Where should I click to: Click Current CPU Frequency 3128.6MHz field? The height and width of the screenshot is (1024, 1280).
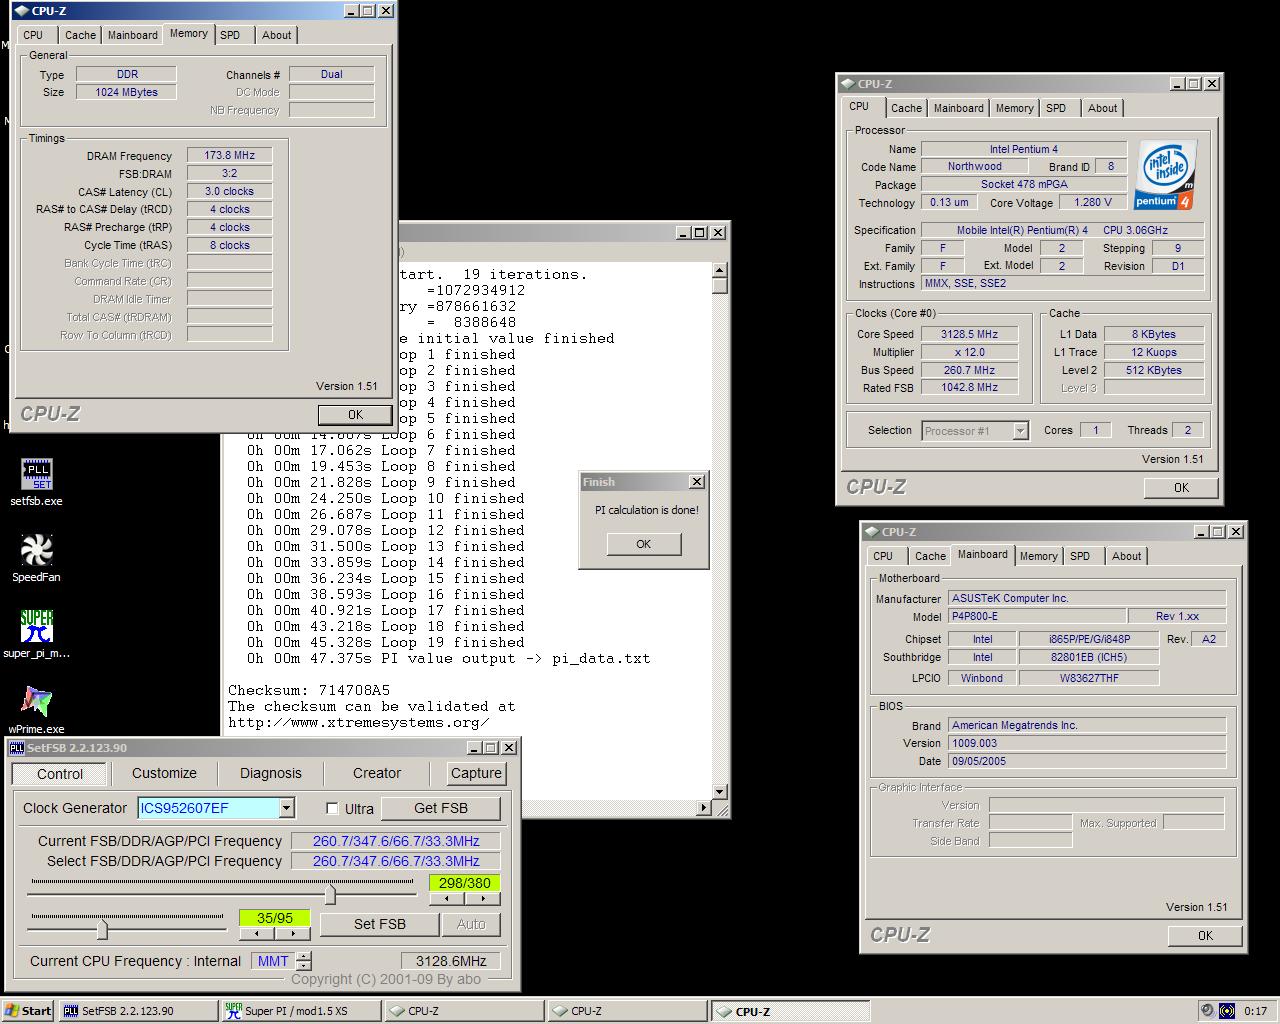click(451, 961)
